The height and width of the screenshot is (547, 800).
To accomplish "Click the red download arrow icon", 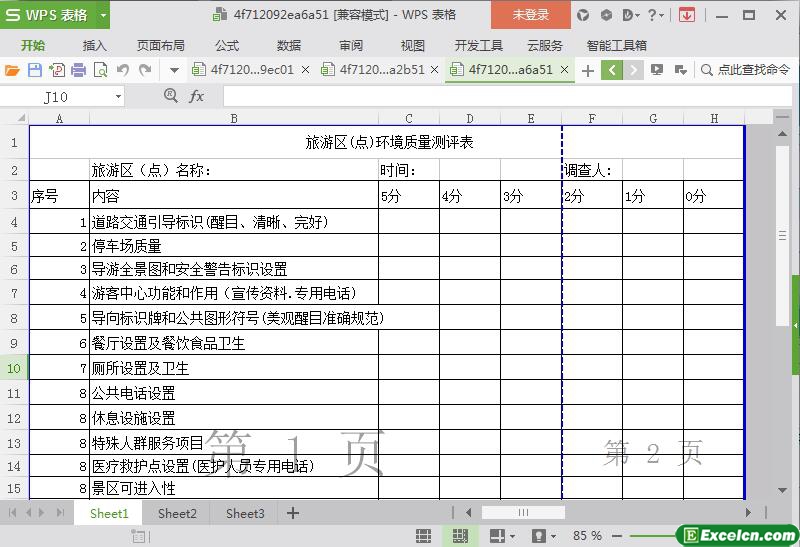I will (x=687, y=15).
